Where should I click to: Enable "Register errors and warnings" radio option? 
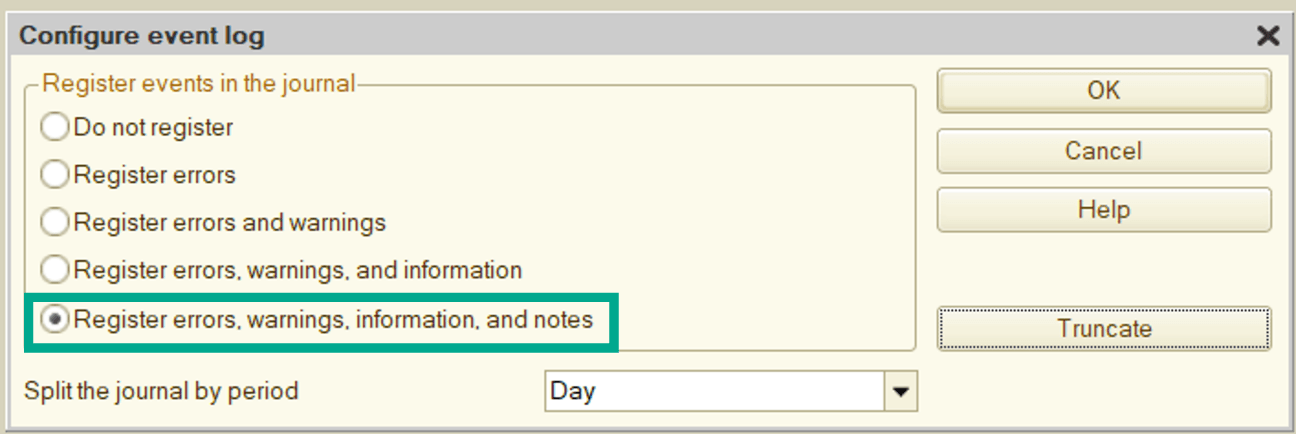(x=55, y=222)
